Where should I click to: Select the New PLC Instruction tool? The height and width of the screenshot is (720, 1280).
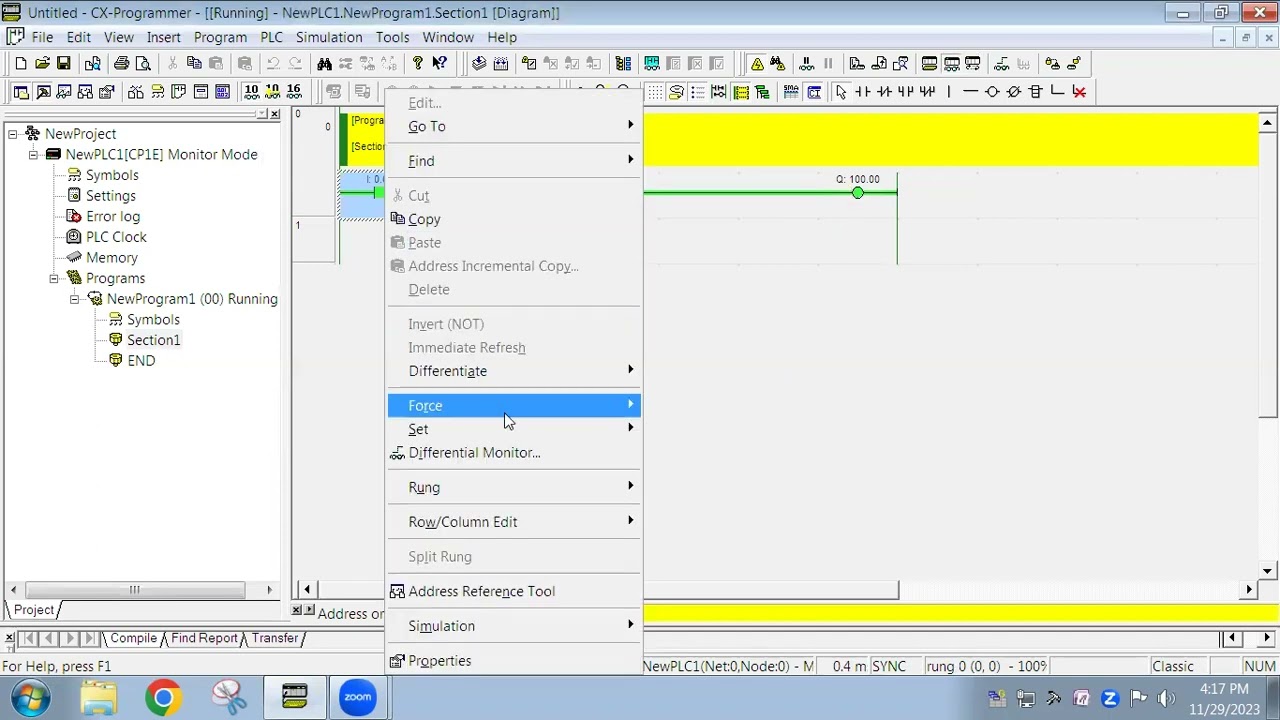[1035, 92]
